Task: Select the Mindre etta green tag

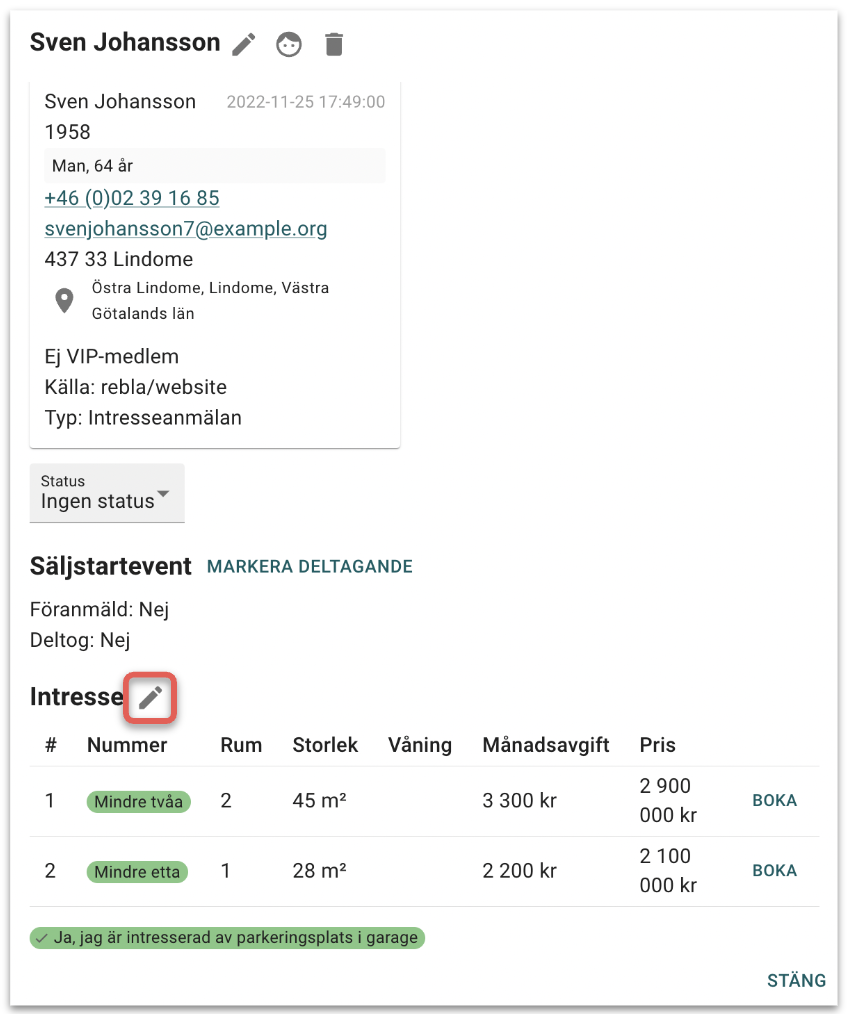Action: pos(138,871)
